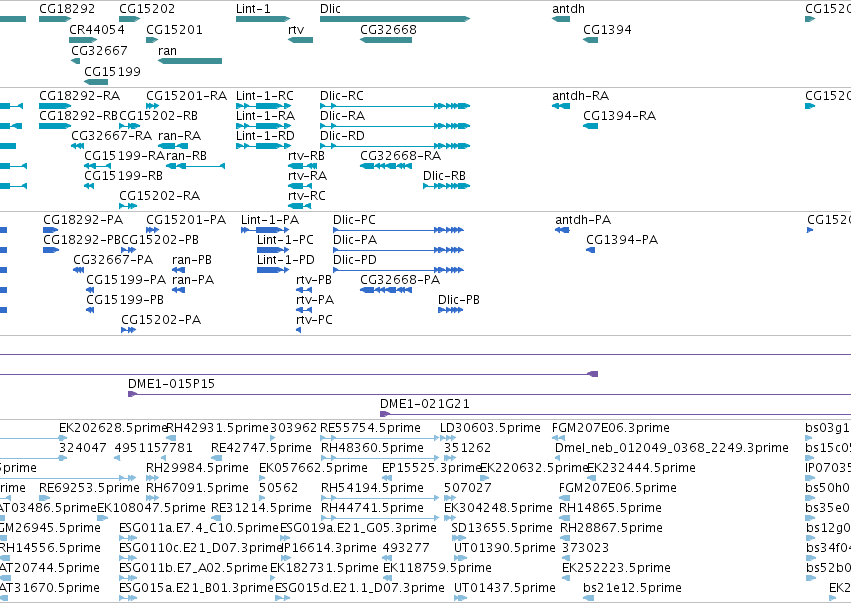
Task: Click the Dlic-RC transcript label
Action: coord(341,96)
